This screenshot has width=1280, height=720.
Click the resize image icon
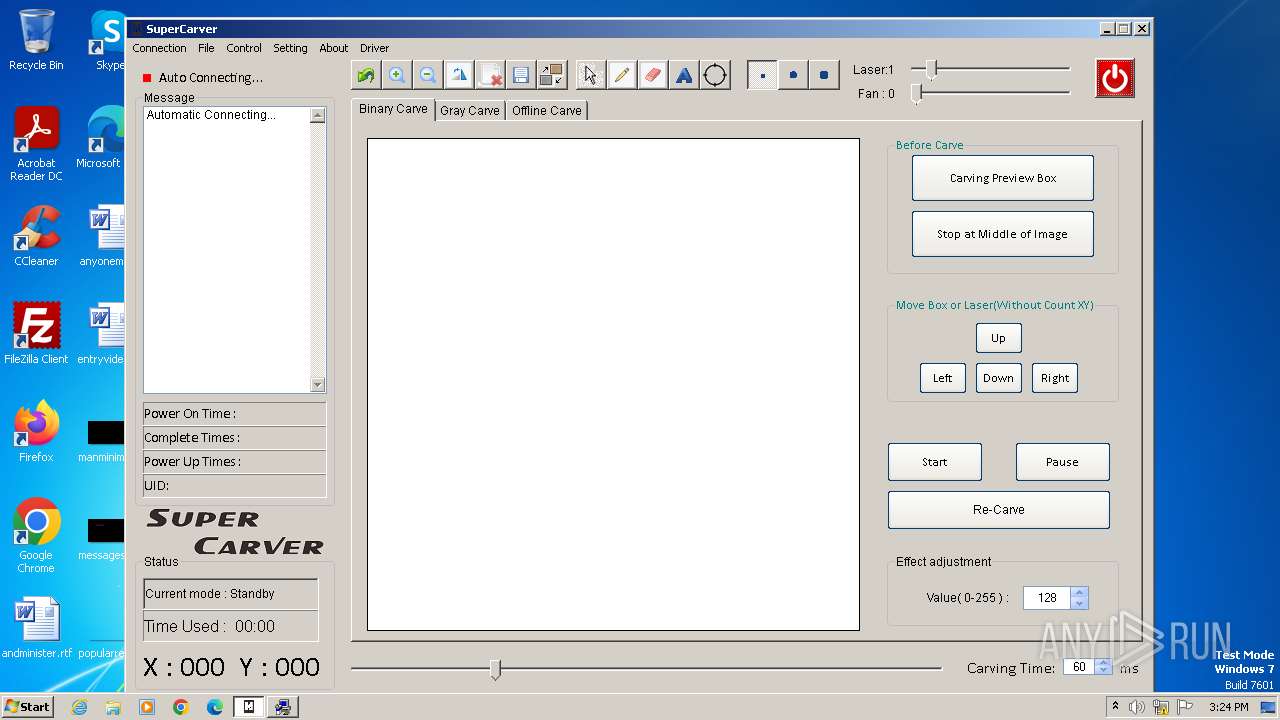(551, 75)
